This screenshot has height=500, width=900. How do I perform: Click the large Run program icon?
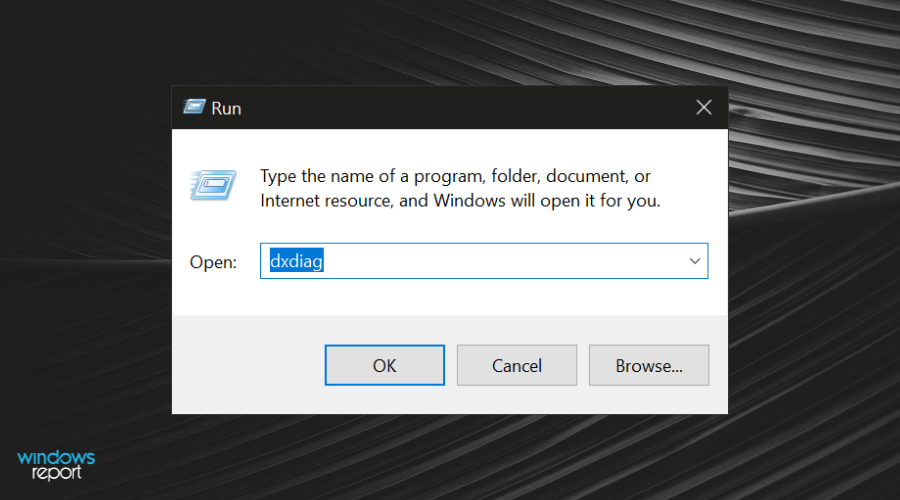click(212, 185)
